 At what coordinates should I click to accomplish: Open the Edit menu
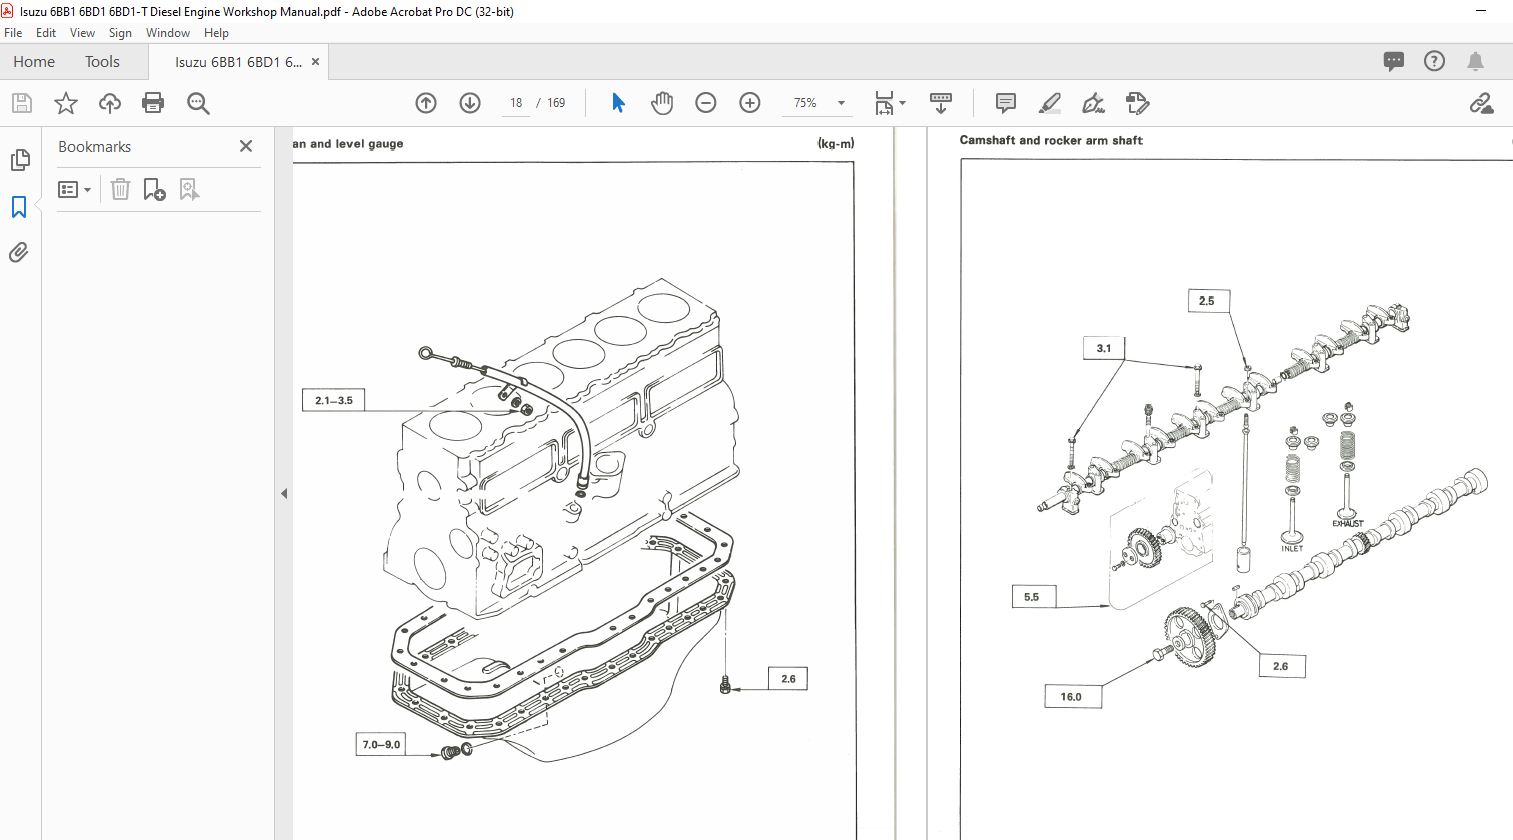pos(46,33)
